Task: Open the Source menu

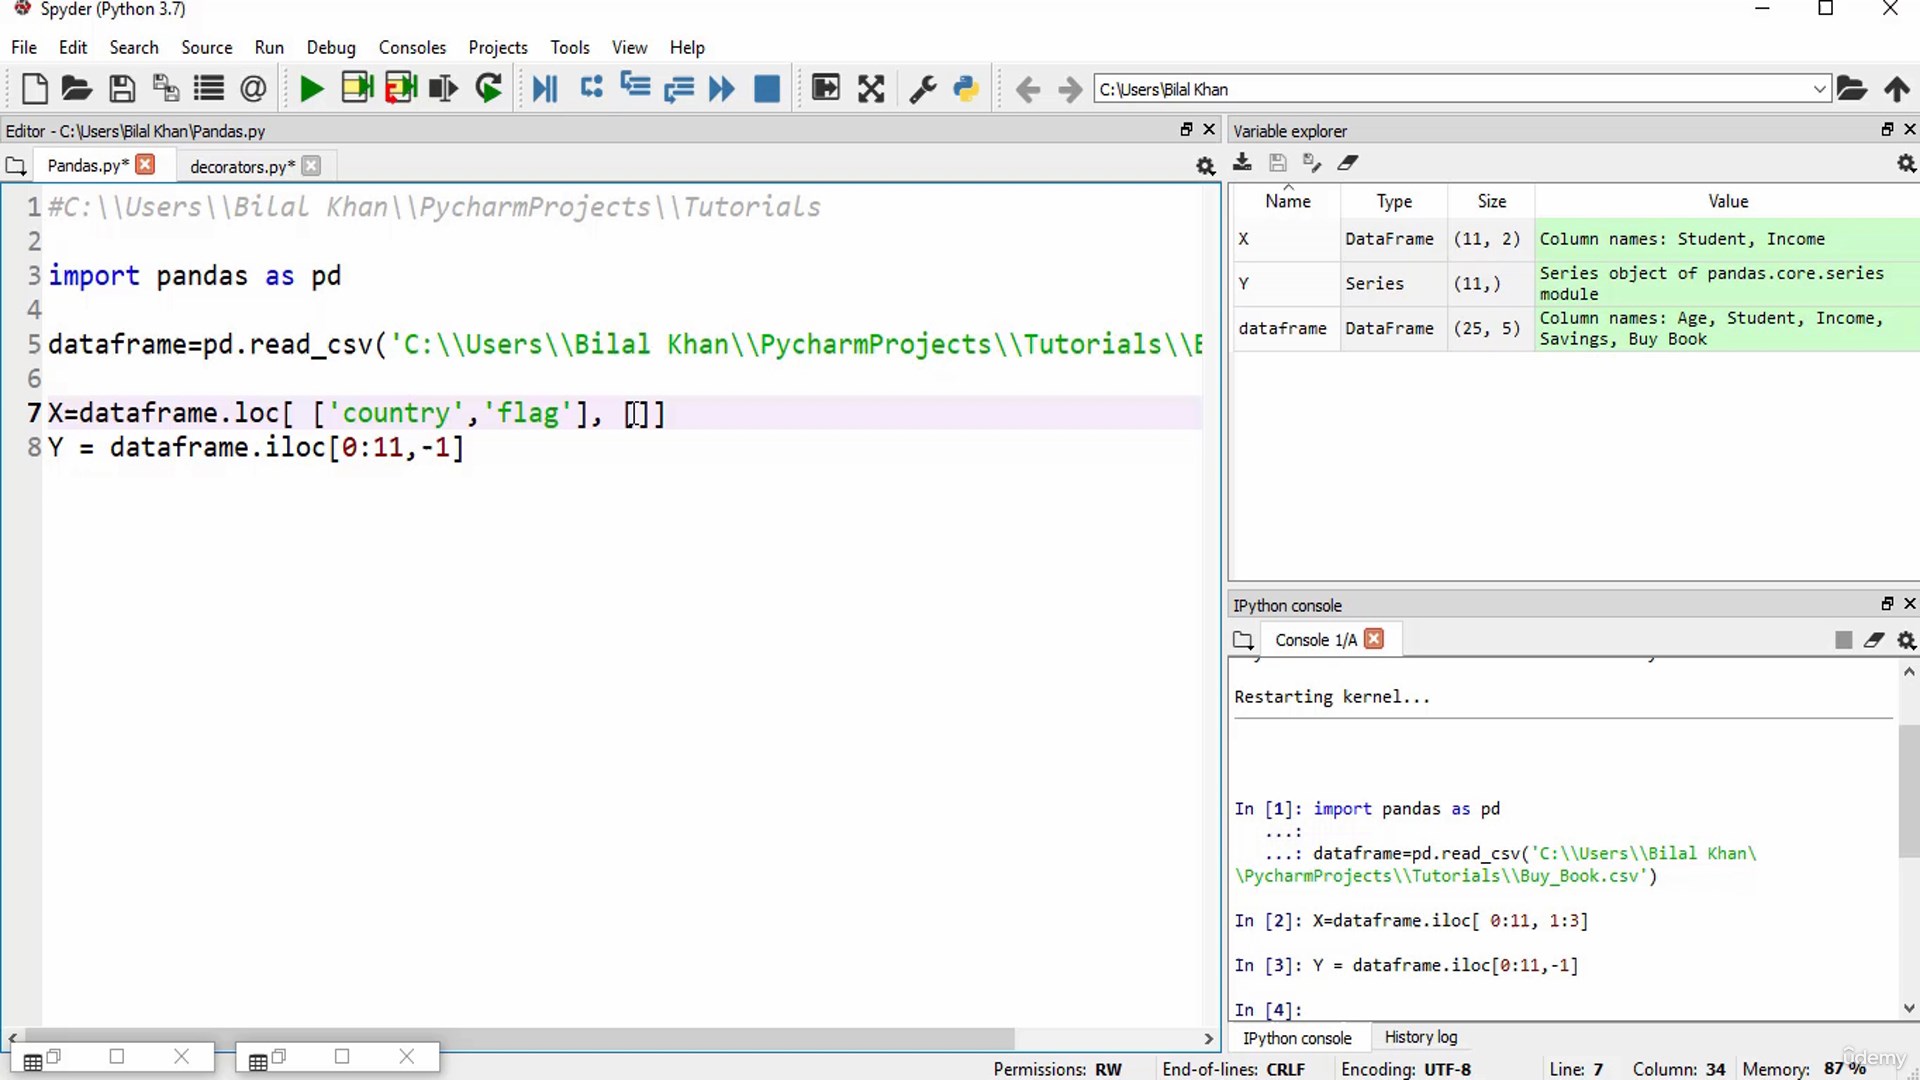Action: click(x=206, y=47)
